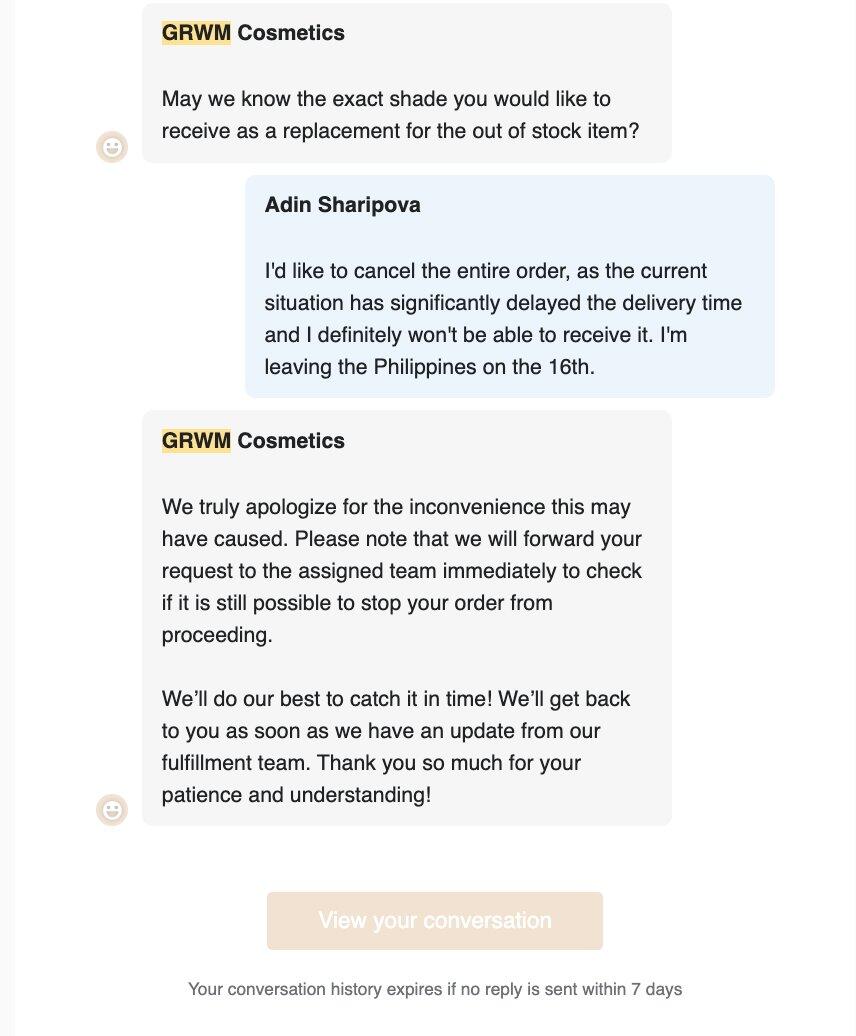Screen dimensions: 856x1036
Task: Click the paragraph starting We'll do our best
Action: (x=396, y=747)
